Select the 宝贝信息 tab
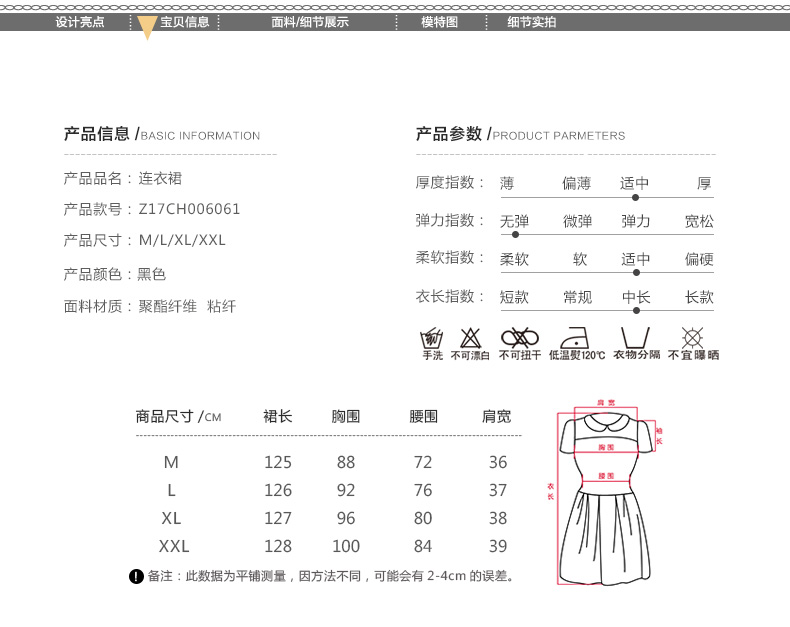This screenshot has width=790, height=627. tap(184, 22)
